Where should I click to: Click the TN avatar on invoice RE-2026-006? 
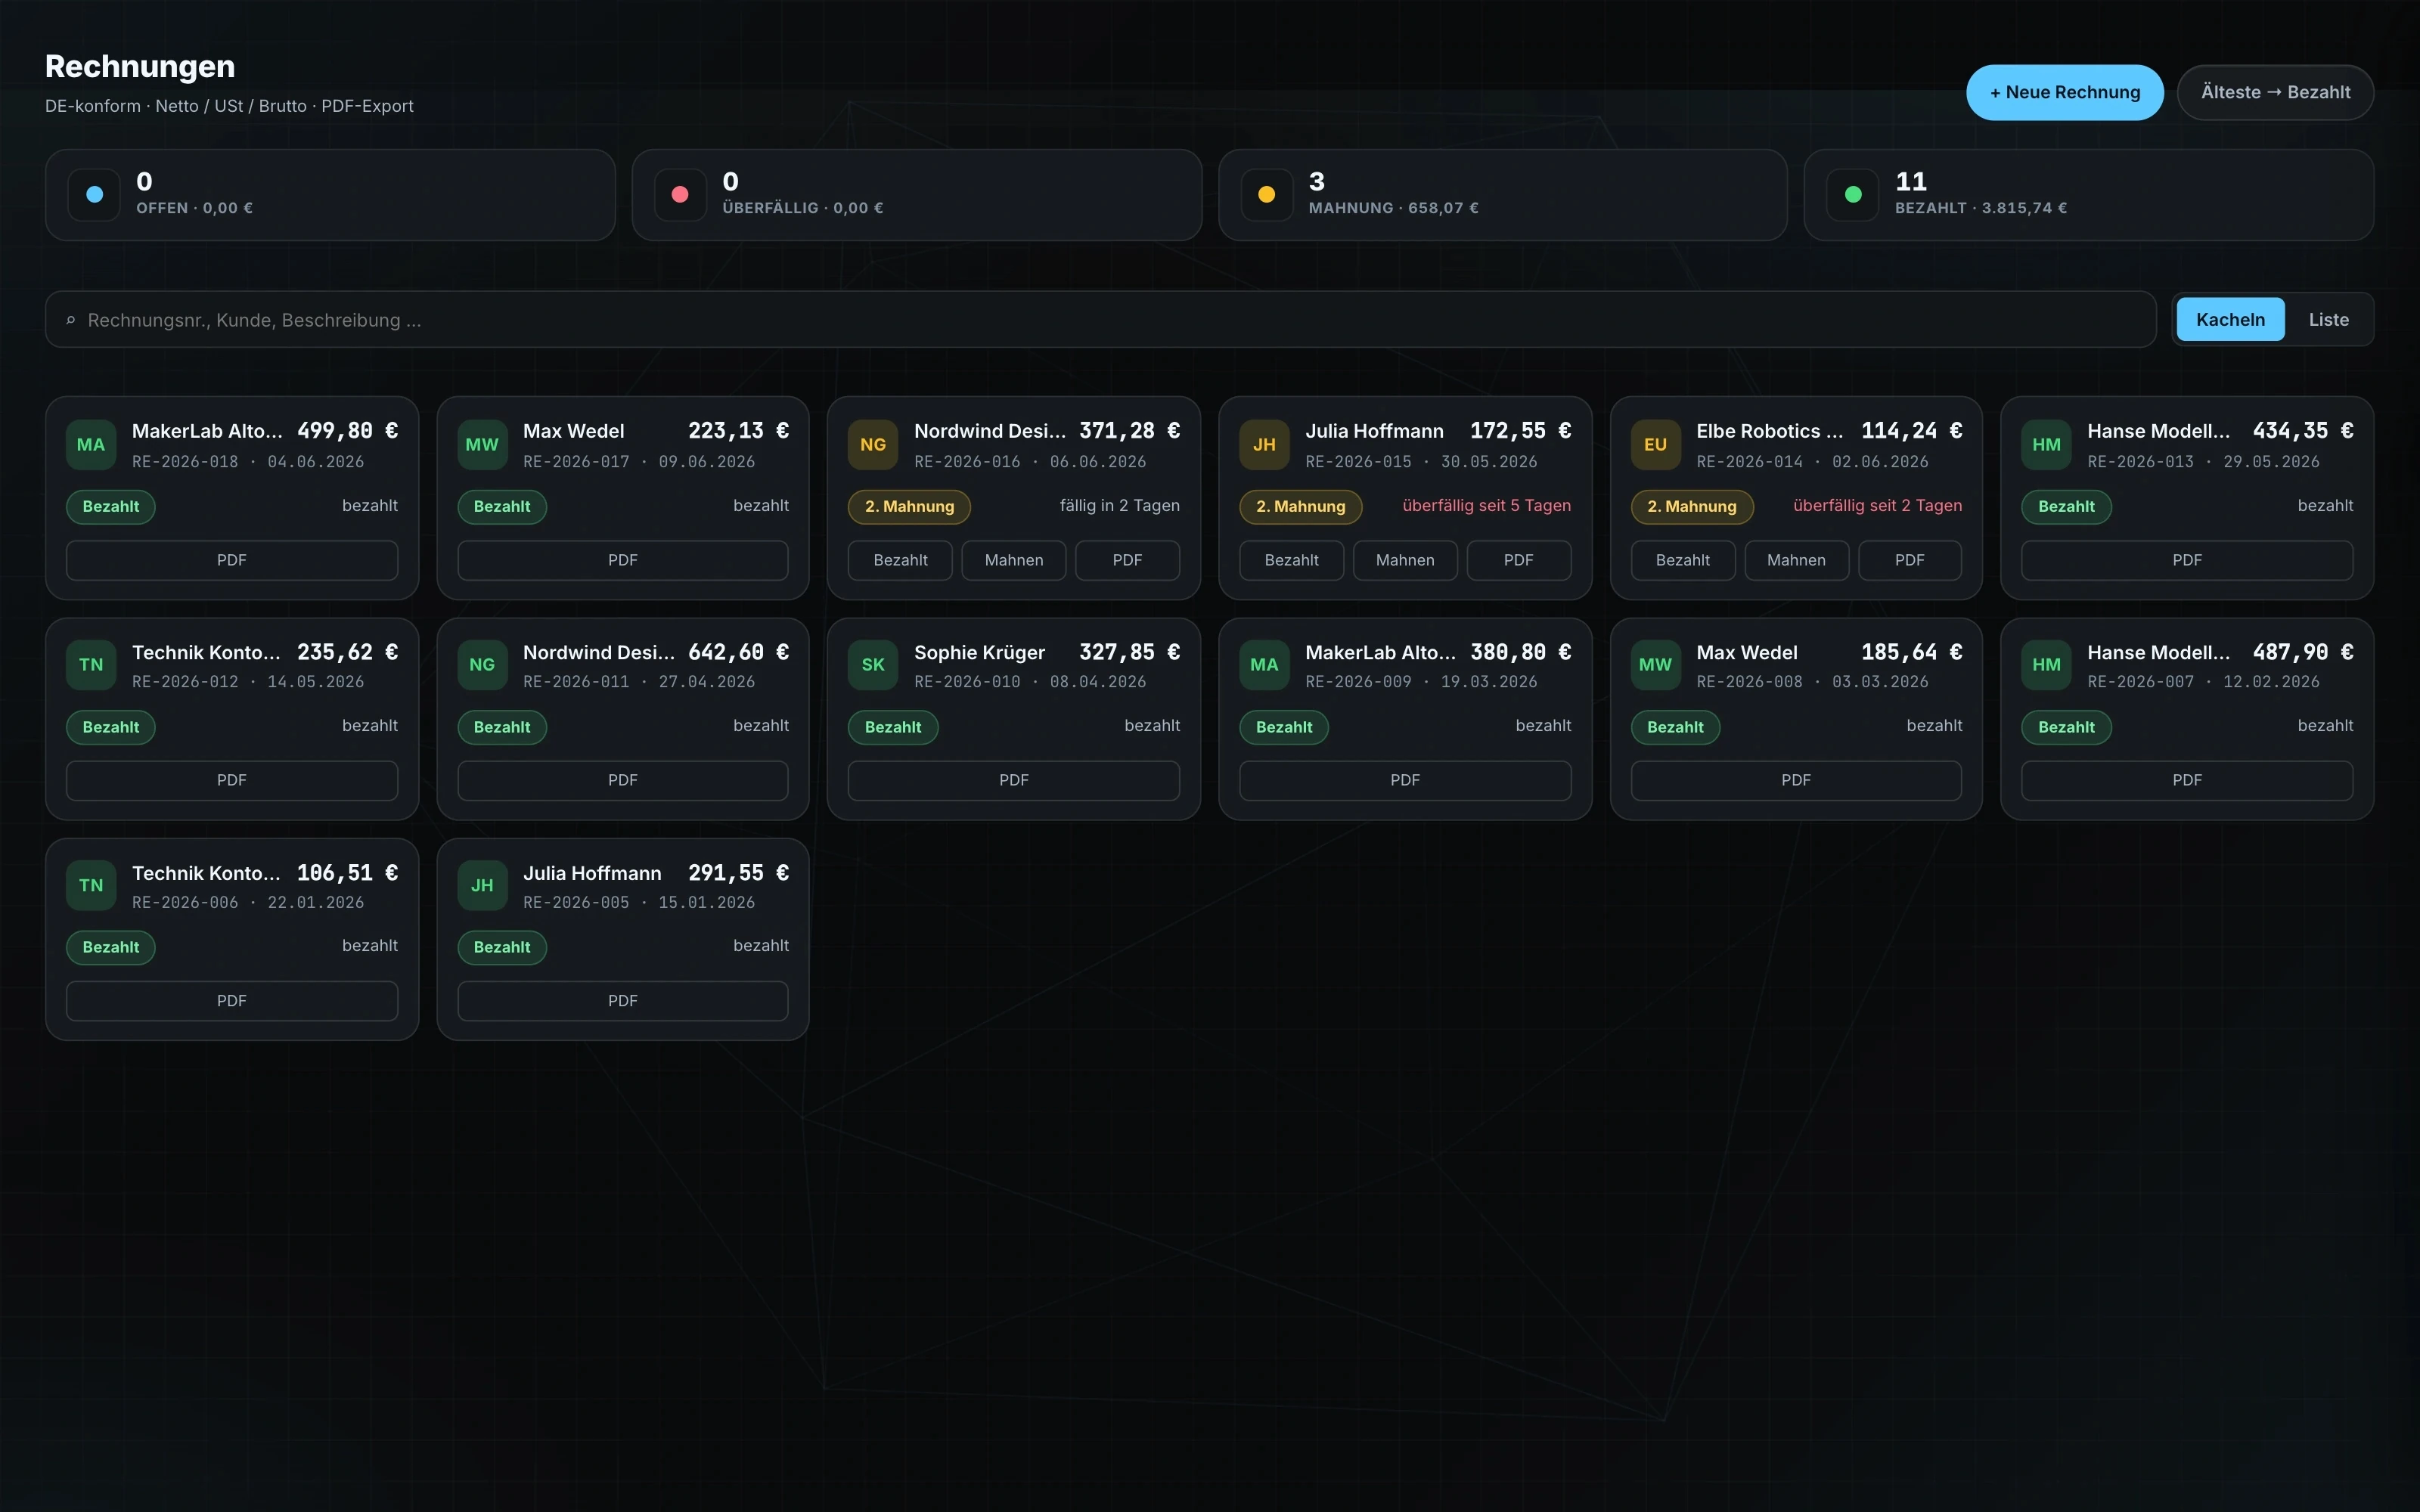(91, 886)
